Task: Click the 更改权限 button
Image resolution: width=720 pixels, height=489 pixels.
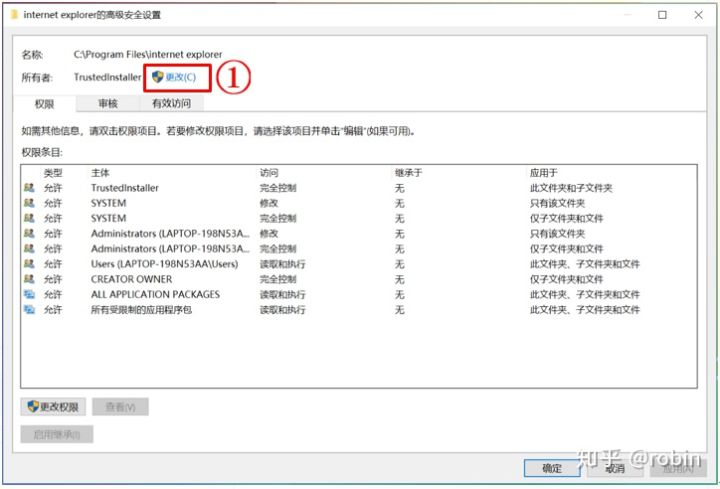Action: (x=53, y=407)
